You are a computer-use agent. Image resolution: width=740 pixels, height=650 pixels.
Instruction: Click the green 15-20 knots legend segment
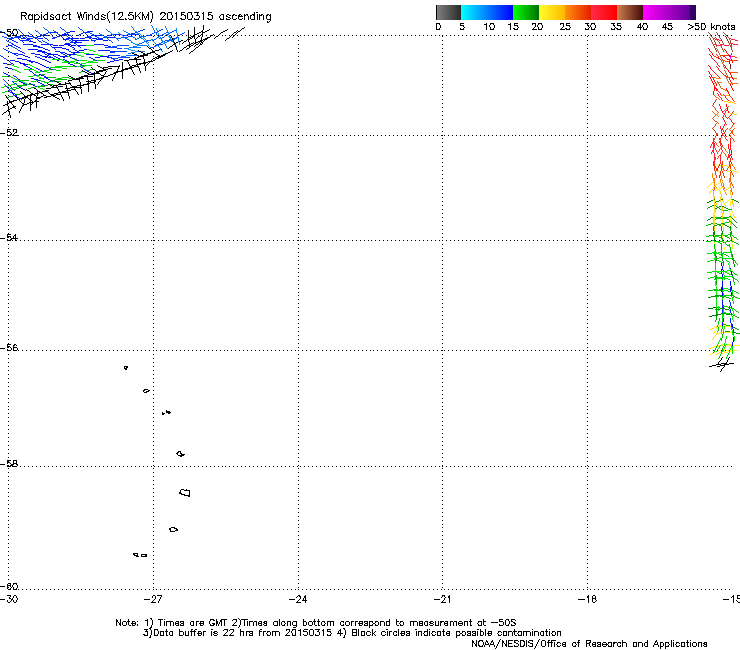[526, 12]
